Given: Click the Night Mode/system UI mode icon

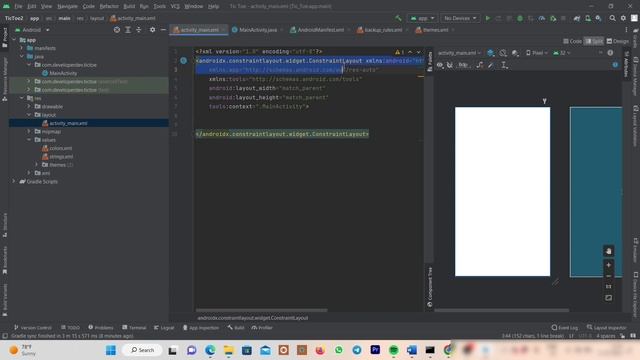Looking at the screenshot, I should [x=515, y=53].
